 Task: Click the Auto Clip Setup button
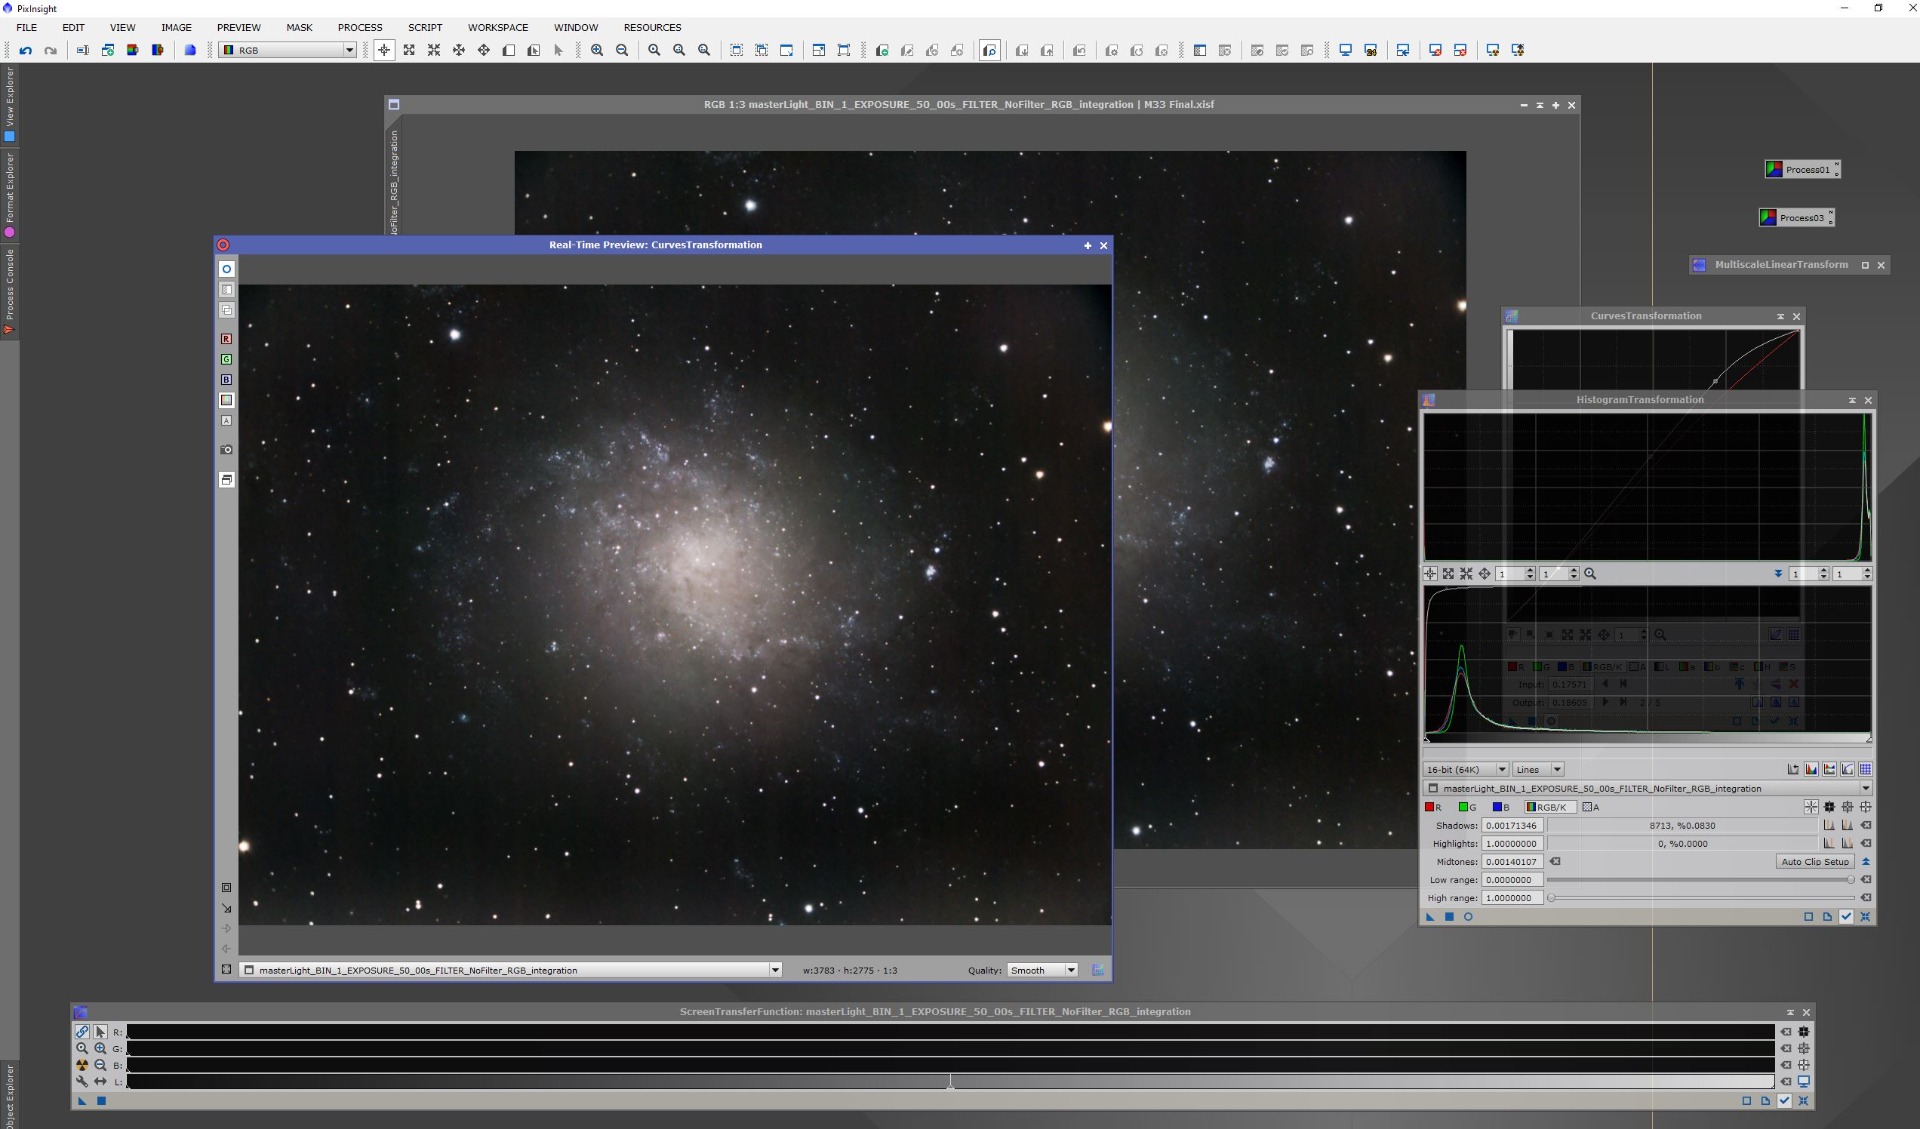[1814, 861]
